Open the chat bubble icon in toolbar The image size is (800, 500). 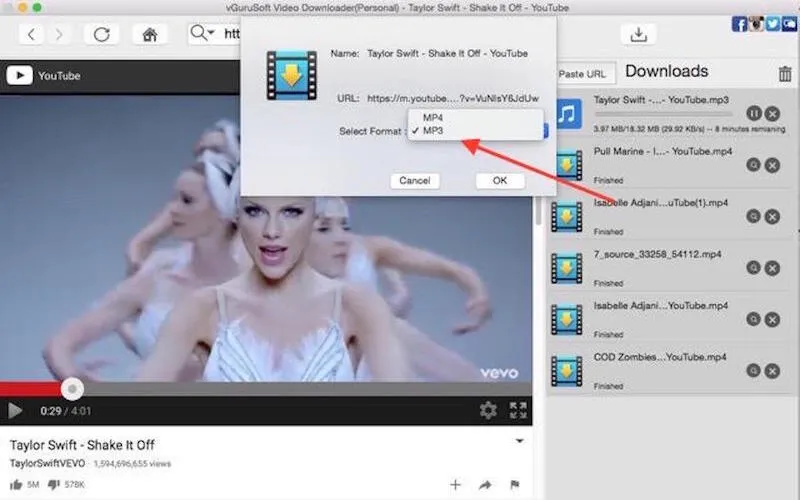(789, 23)
